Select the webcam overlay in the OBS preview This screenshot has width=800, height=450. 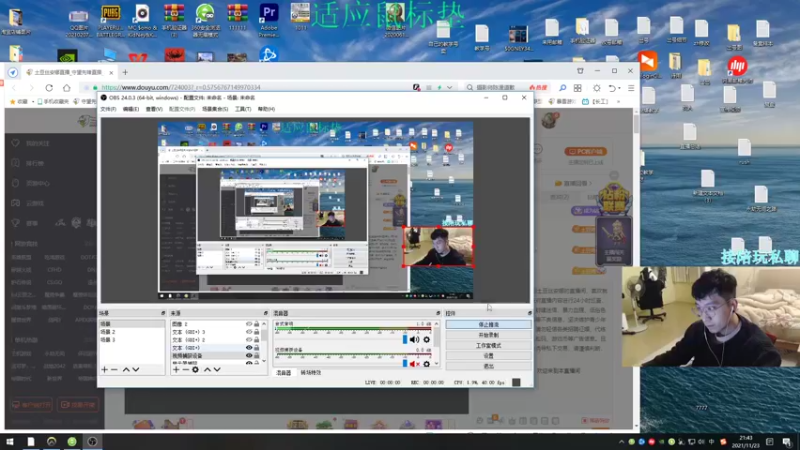point(438,246)
